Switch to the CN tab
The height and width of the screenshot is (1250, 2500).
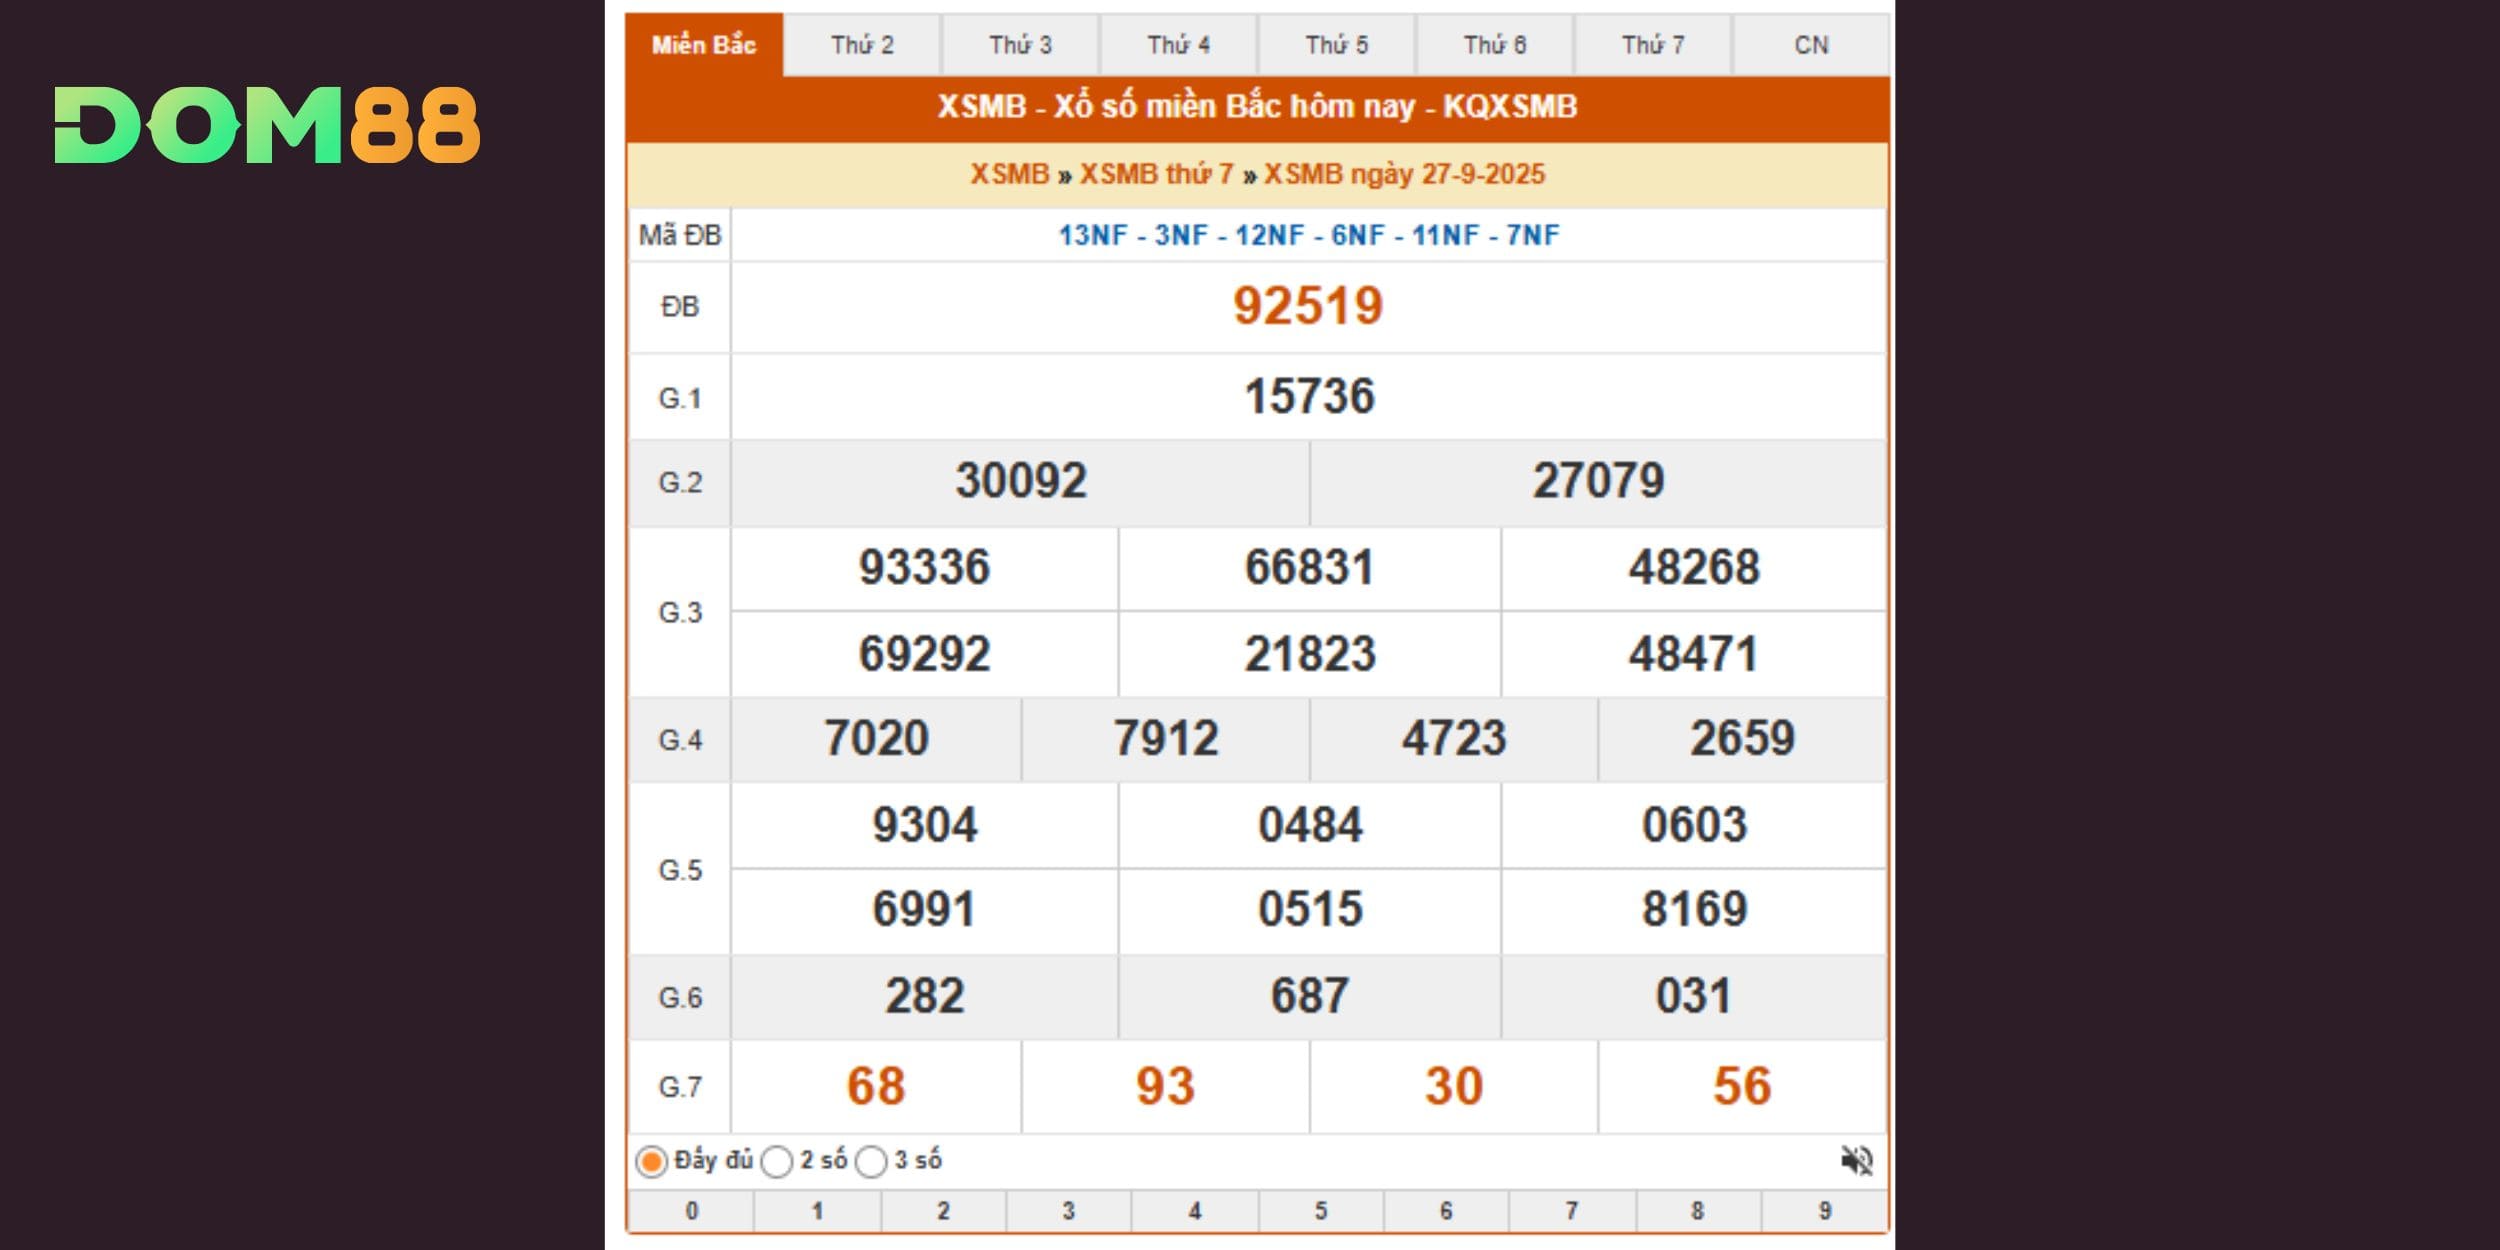tap(1811, 45)
